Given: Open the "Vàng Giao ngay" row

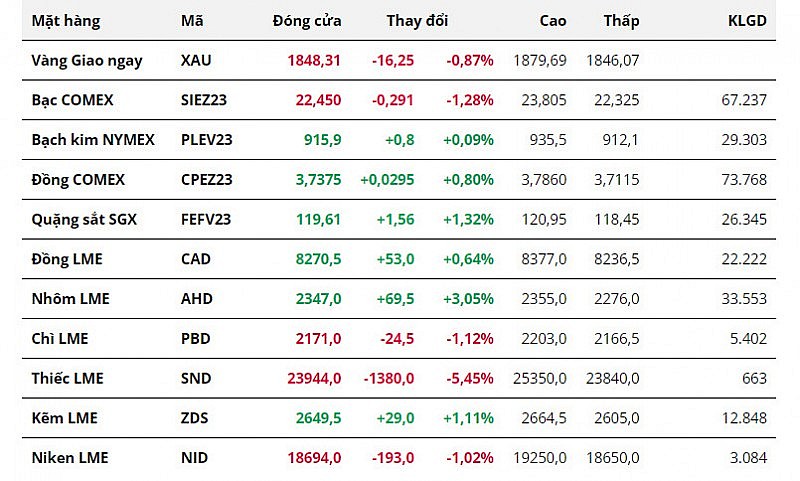Looking at the screenshot, I should (87, 60).
